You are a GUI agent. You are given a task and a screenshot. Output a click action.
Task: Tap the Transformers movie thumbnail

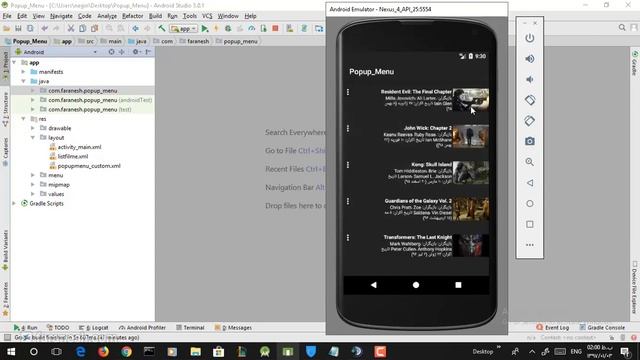pyautogui.click(x=471, y=245)
